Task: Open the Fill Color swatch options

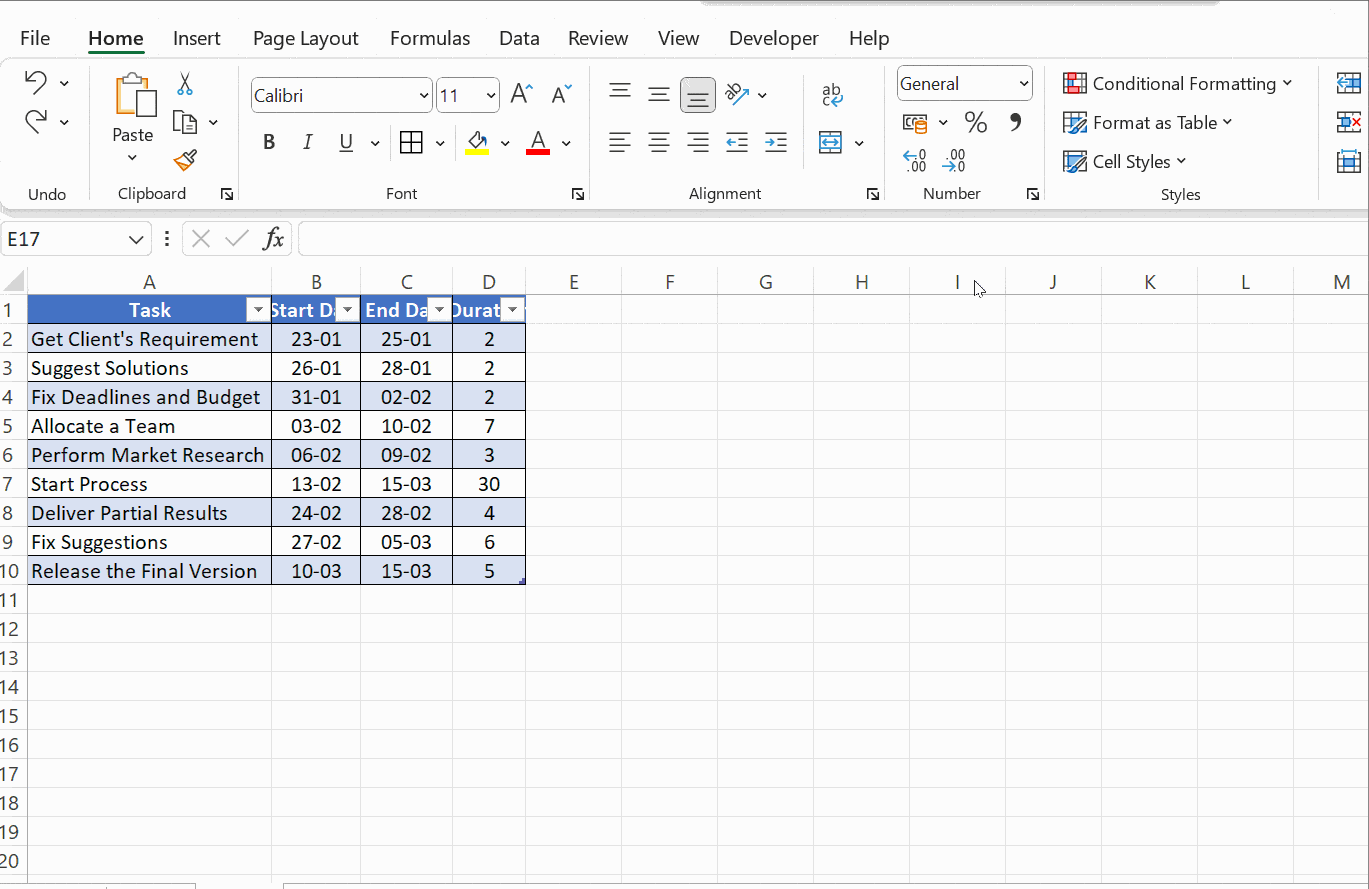Action: 505,142
